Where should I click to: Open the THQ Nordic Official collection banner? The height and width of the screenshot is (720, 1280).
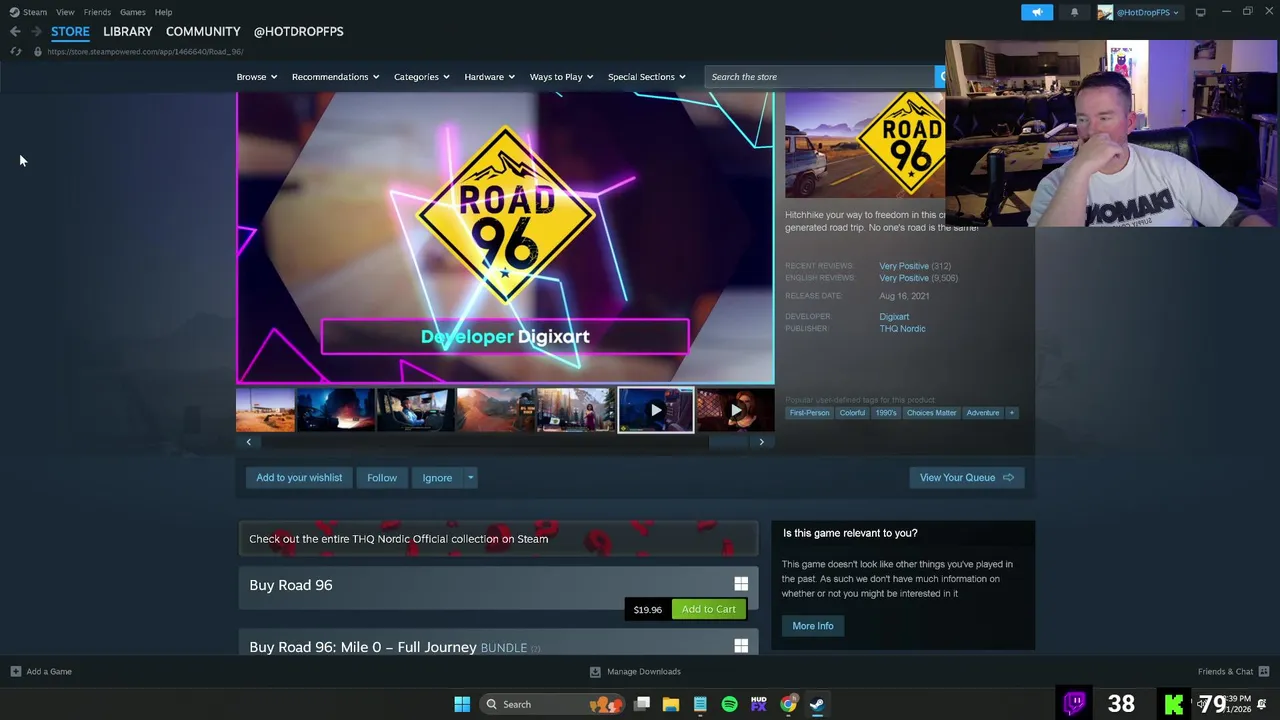coord(498,539)
